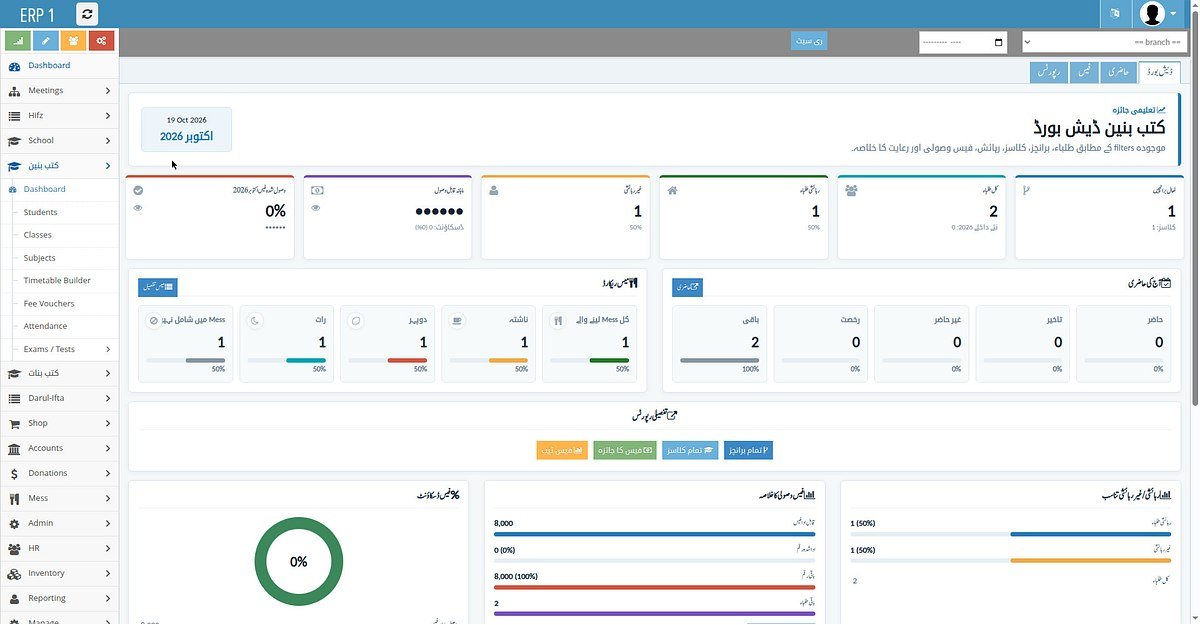Click the top Dashboard gauge icon
Viewport: 1200px width, 625px height.
14,66
